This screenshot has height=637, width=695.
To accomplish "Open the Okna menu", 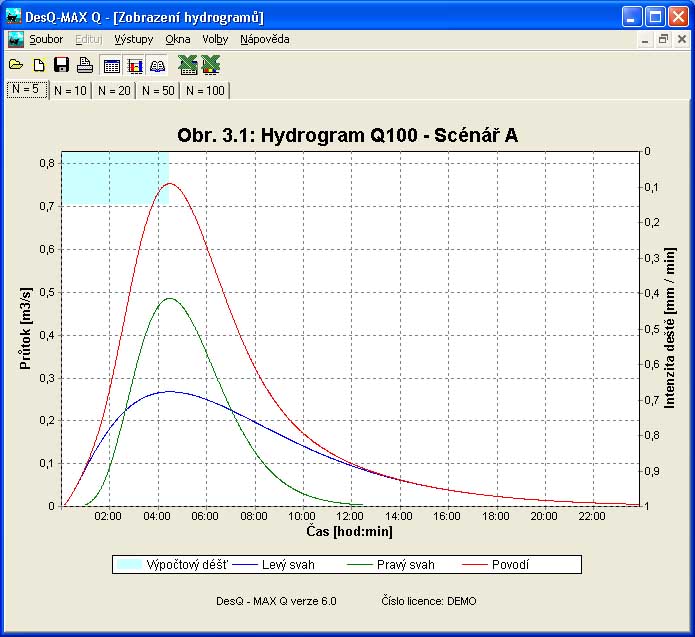I will [178, 39].
